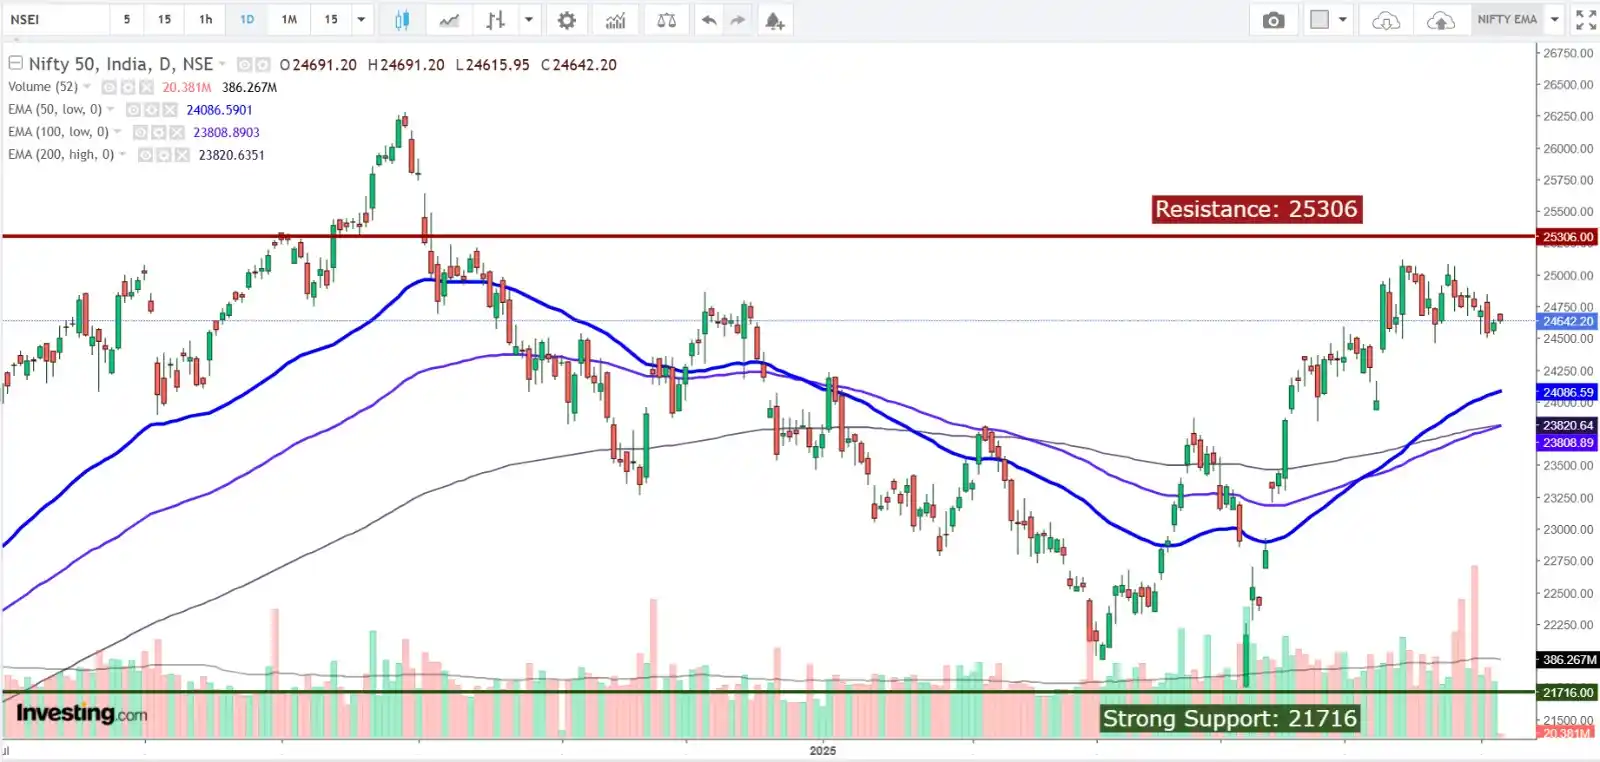
Task: Click the compare symbols scales icon
Action: pos(667,20)
